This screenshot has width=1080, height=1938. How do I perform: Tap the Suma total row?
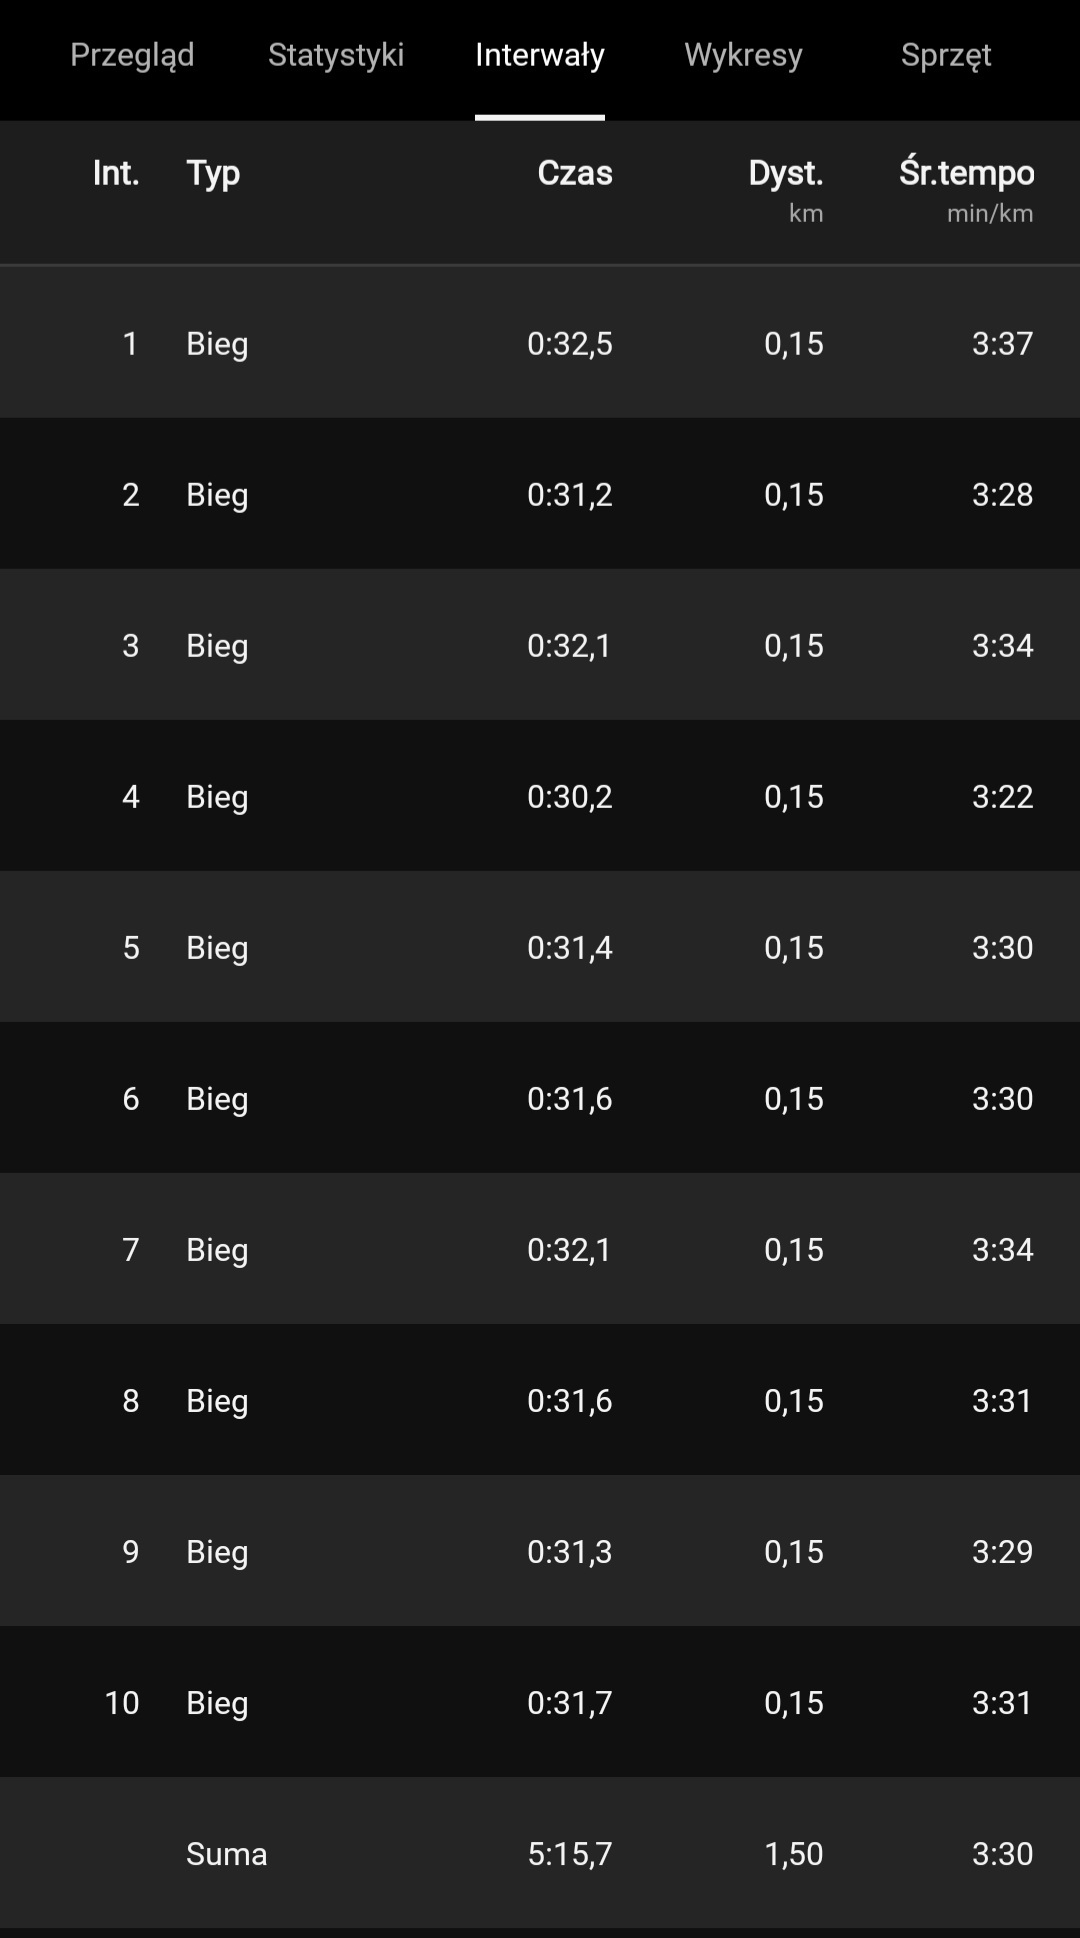[540, 1853]
